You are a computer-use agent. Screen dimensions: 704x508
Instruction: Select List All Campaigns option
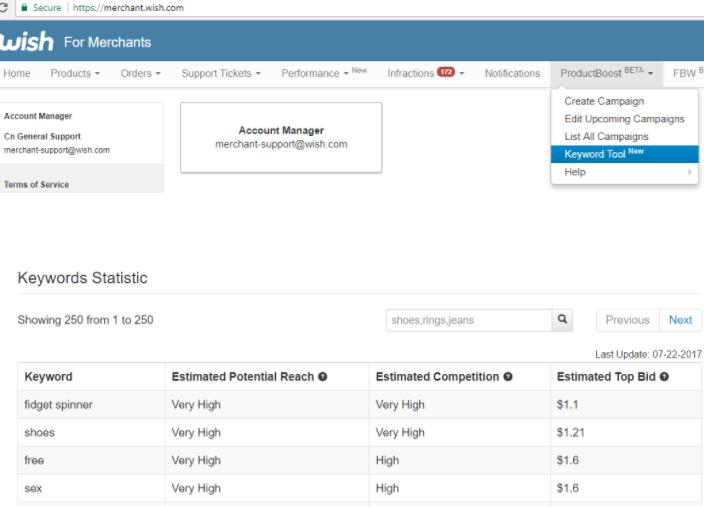(x=606, y=136)
